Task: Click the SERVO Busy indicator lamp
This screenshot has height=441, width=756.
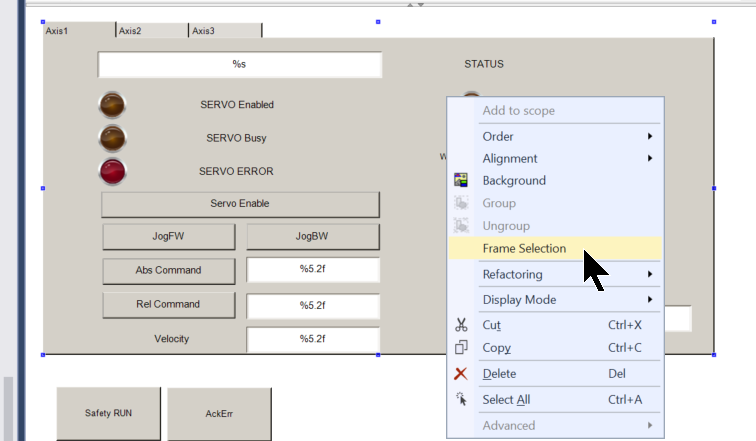Action: 112,138
